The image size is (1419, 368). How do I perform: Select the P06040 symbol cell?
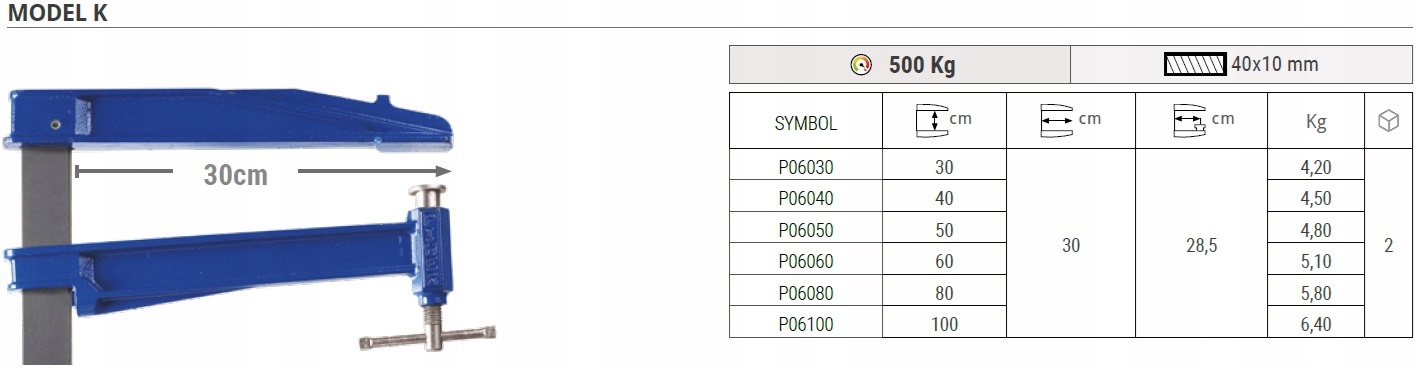coord(805,197)
